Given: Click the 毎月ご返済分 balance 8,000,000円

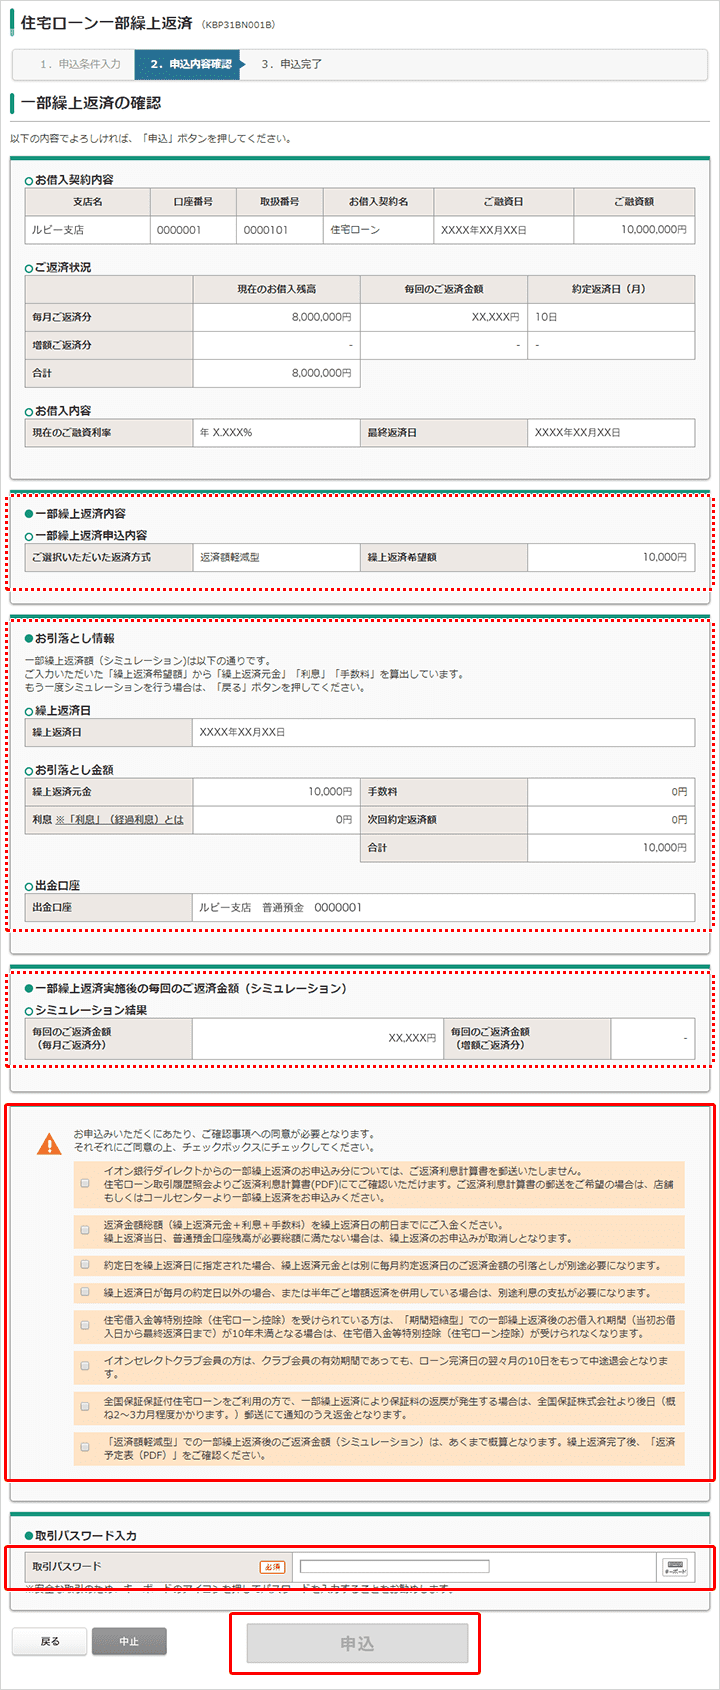Looking at the screenshot, I should pos(277,317).
